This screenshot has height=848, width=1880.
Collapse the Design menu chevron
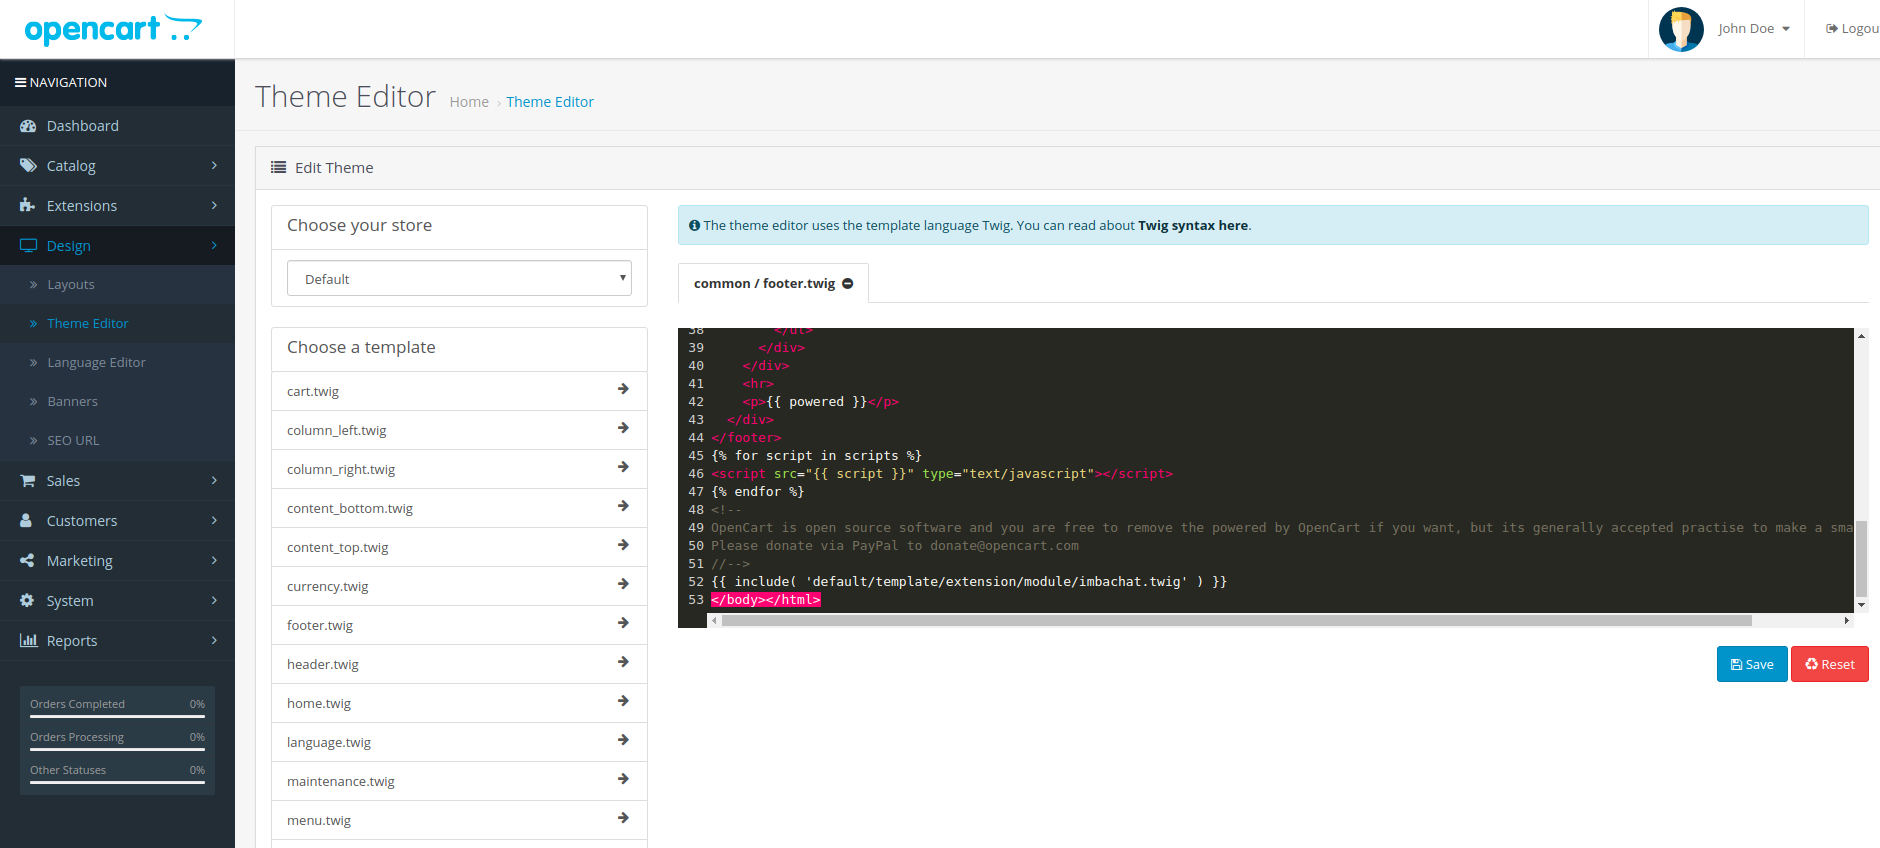(x=214, y=246)
